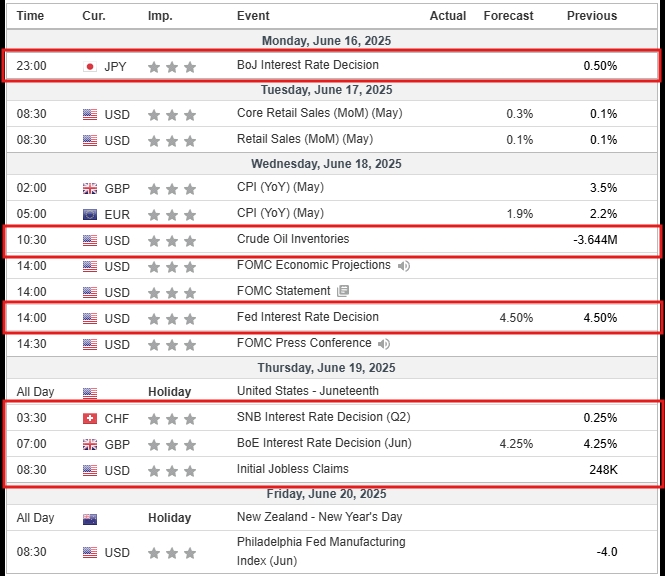
Task: Open the BoJ Interest Rate Decision event
Action: point(307,65)
